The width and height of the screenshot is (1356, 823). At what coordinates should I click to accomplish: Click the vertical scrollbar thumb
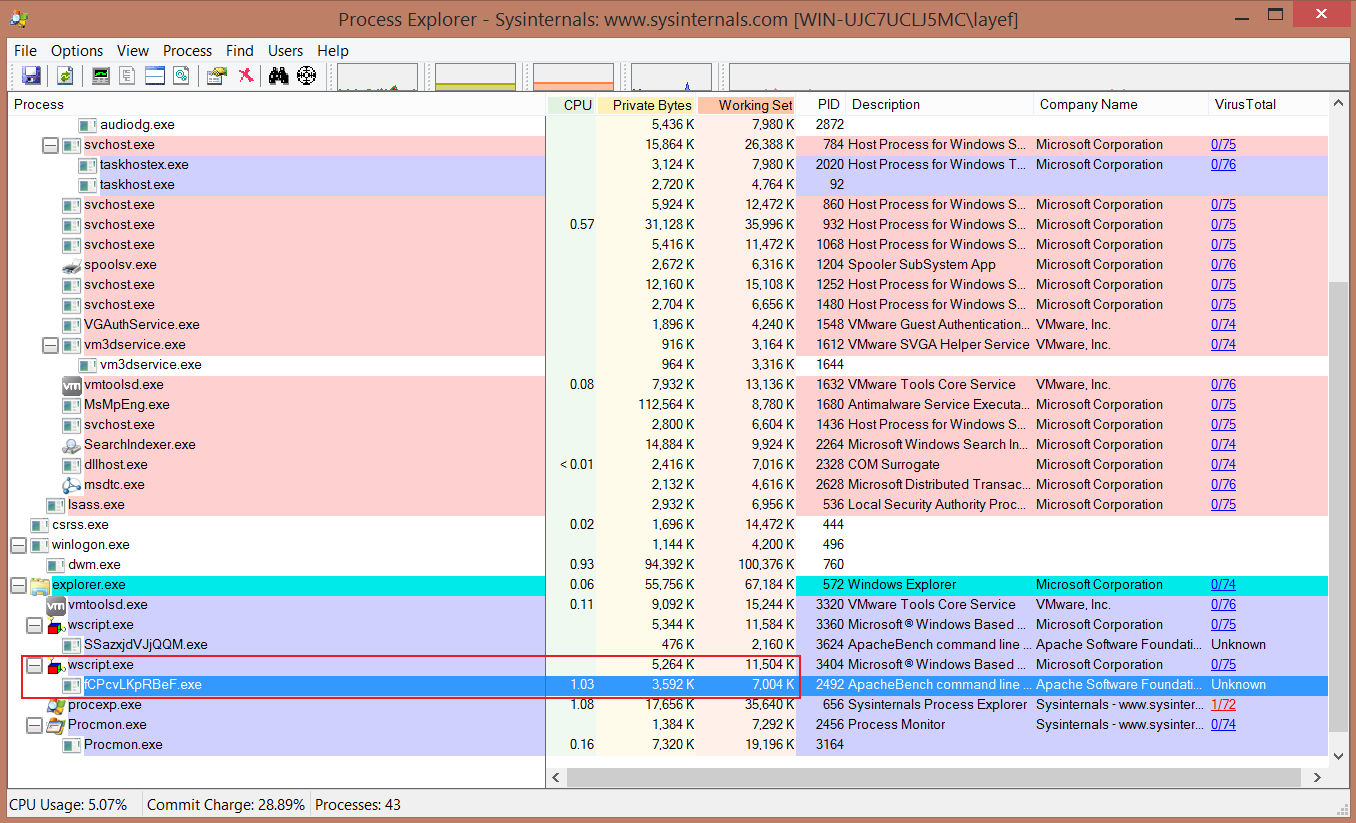1339,509
